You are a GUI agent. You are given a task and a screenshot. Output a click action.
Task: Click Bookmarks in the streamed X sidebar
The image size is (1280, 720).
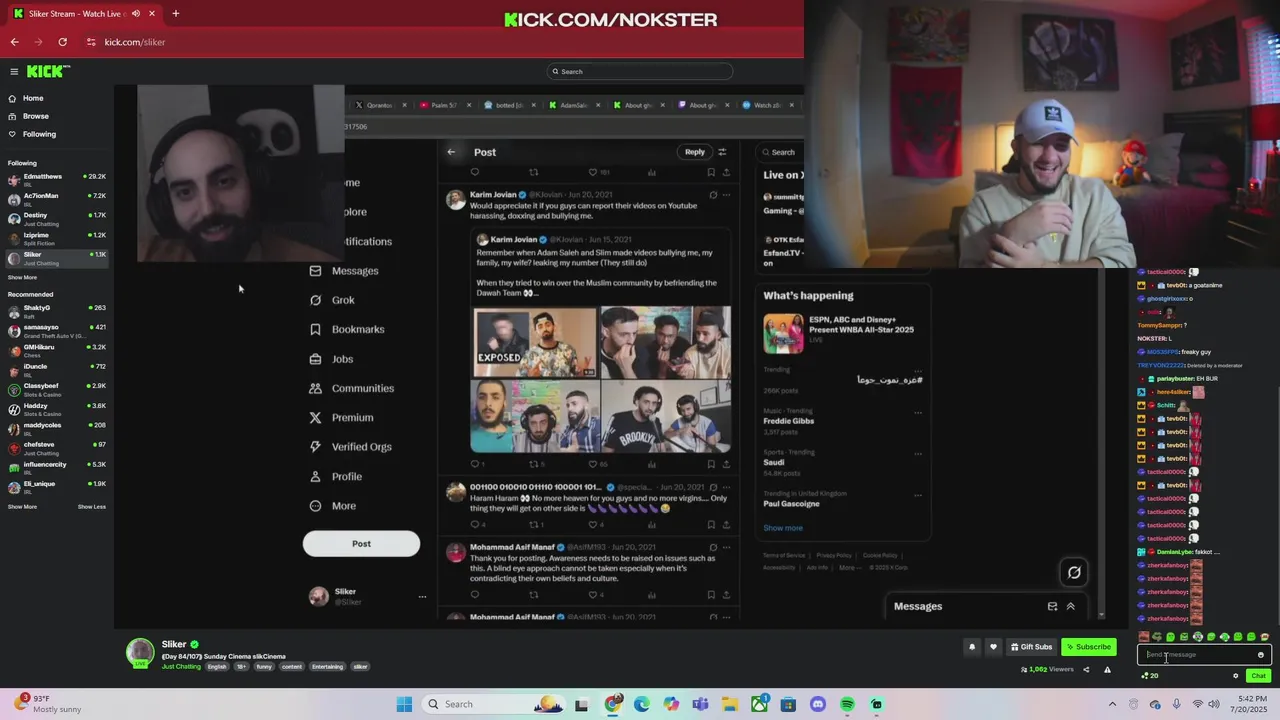click(x=347, y=329)
